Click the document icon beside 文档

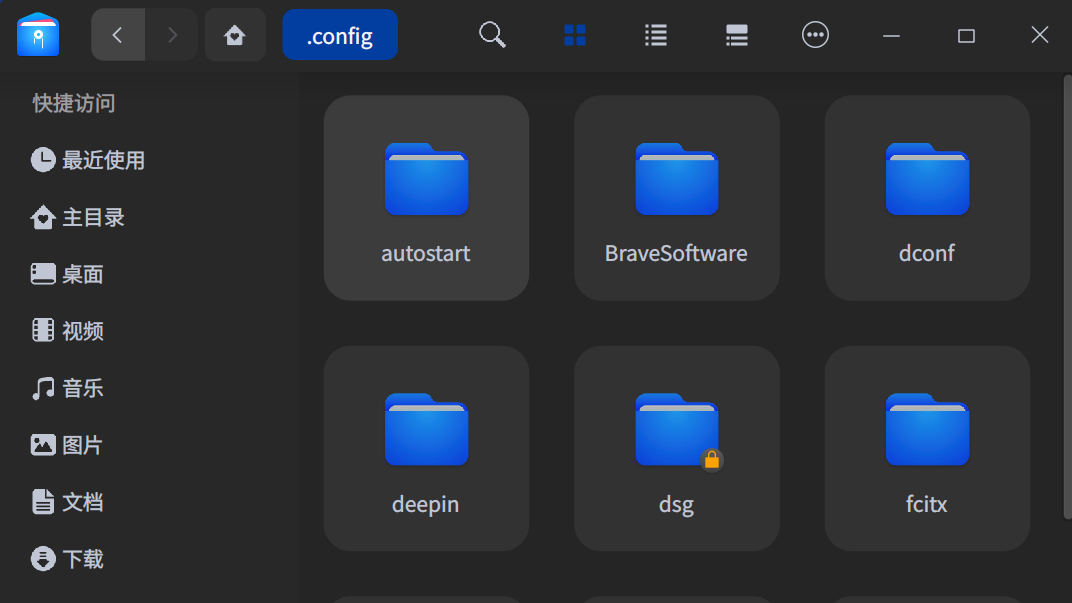pos(43,501)
